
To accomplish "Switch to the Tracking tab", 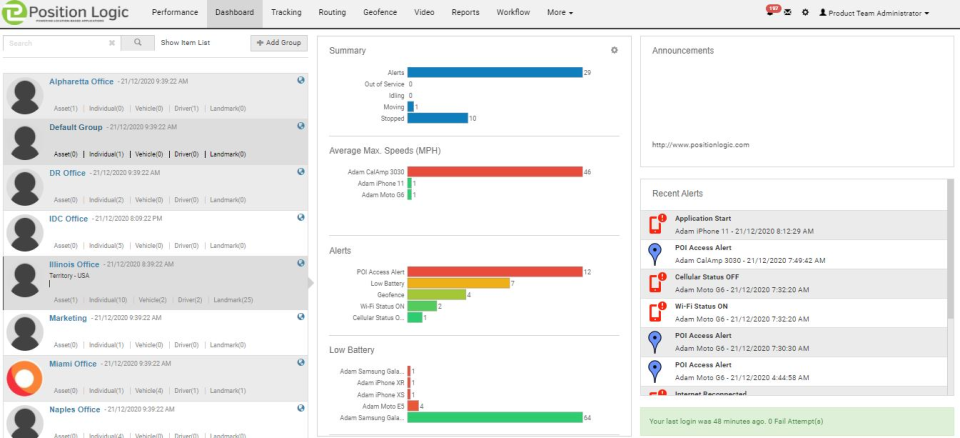I will 286,12.
